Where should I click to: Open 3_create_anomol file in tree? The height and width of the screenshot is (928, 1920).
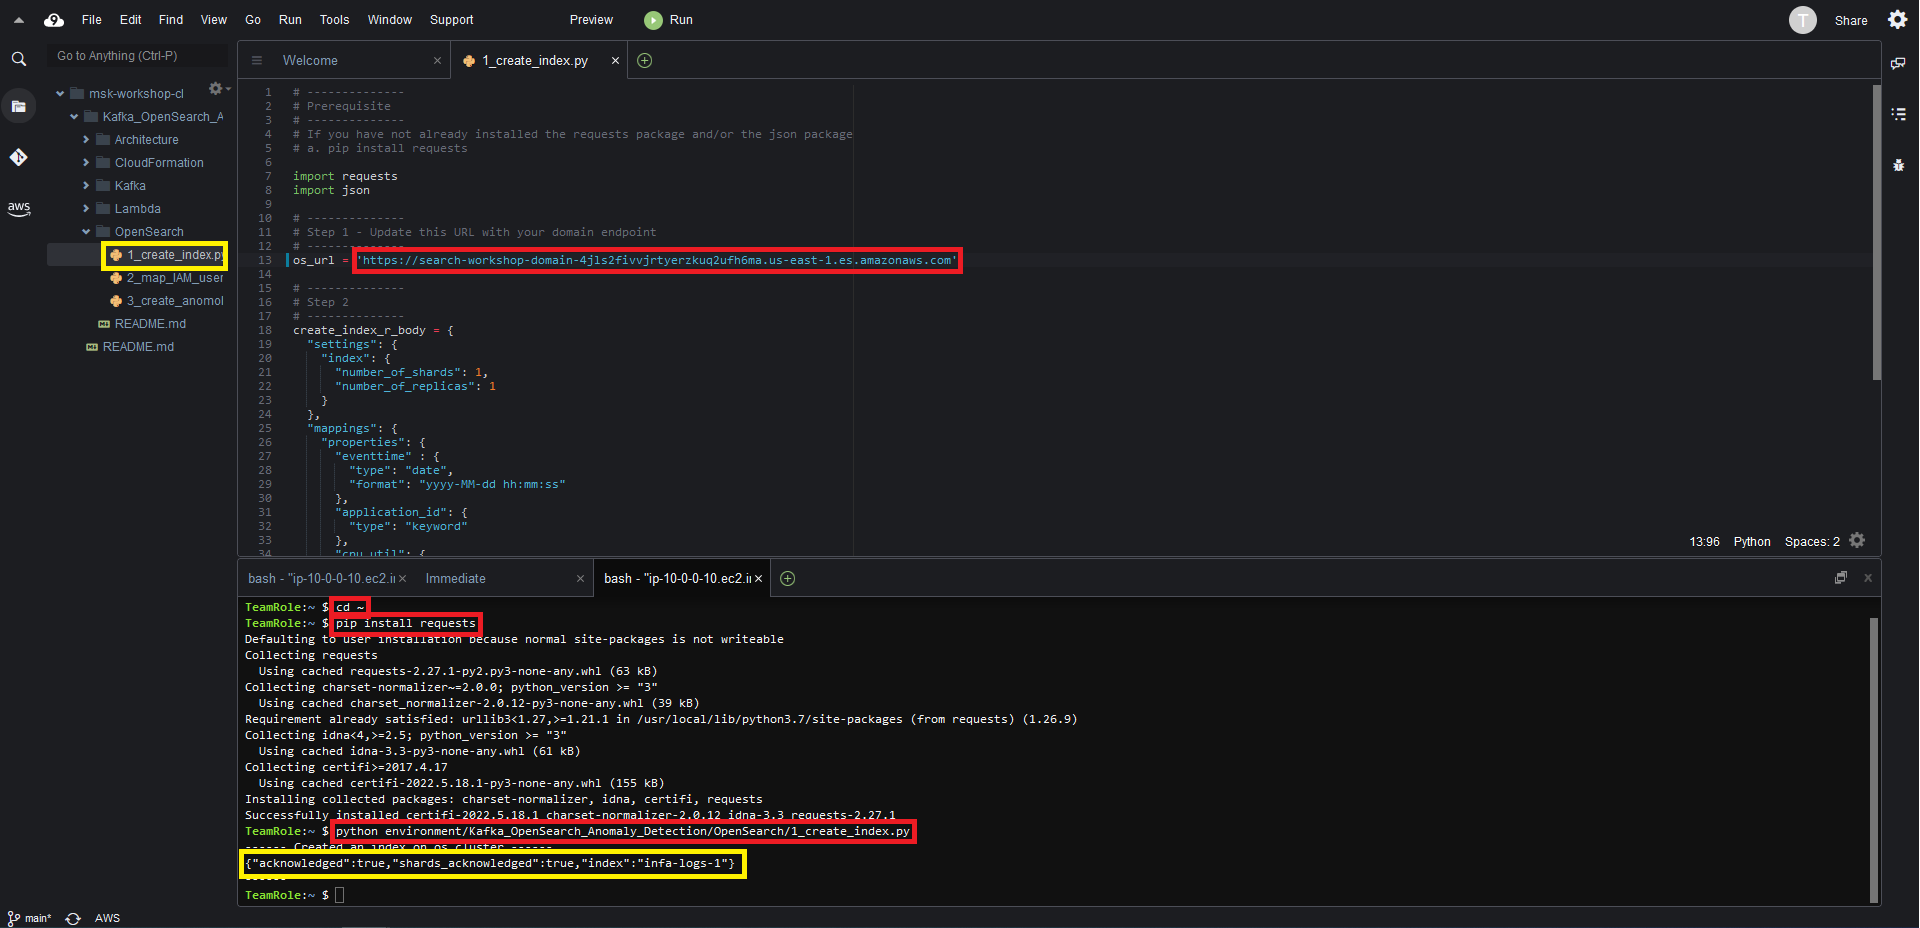(x=175, y=301)
